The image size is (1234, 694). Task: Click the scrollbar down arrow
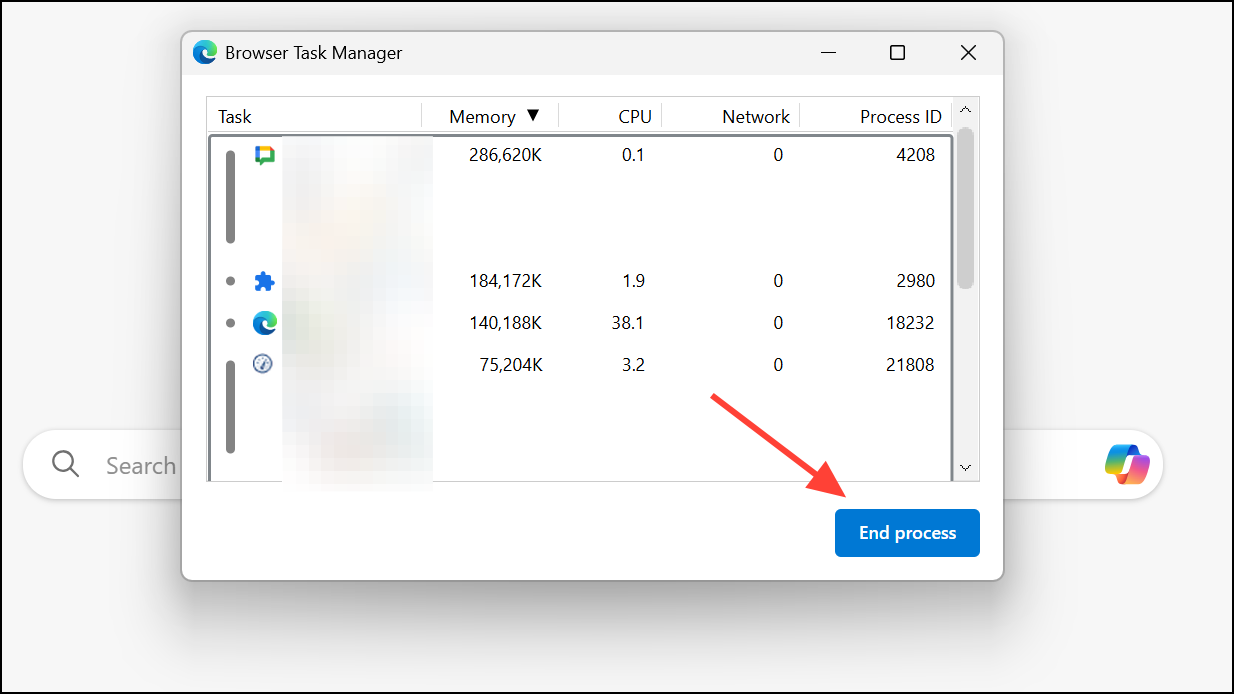pyautogui.click(x=965, y=467)
